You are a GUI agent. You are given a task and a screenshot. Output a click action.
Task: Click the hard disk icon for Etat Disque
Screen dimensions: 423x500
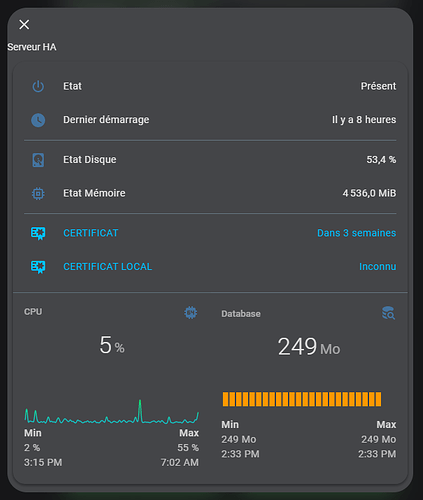pos(38,160)
